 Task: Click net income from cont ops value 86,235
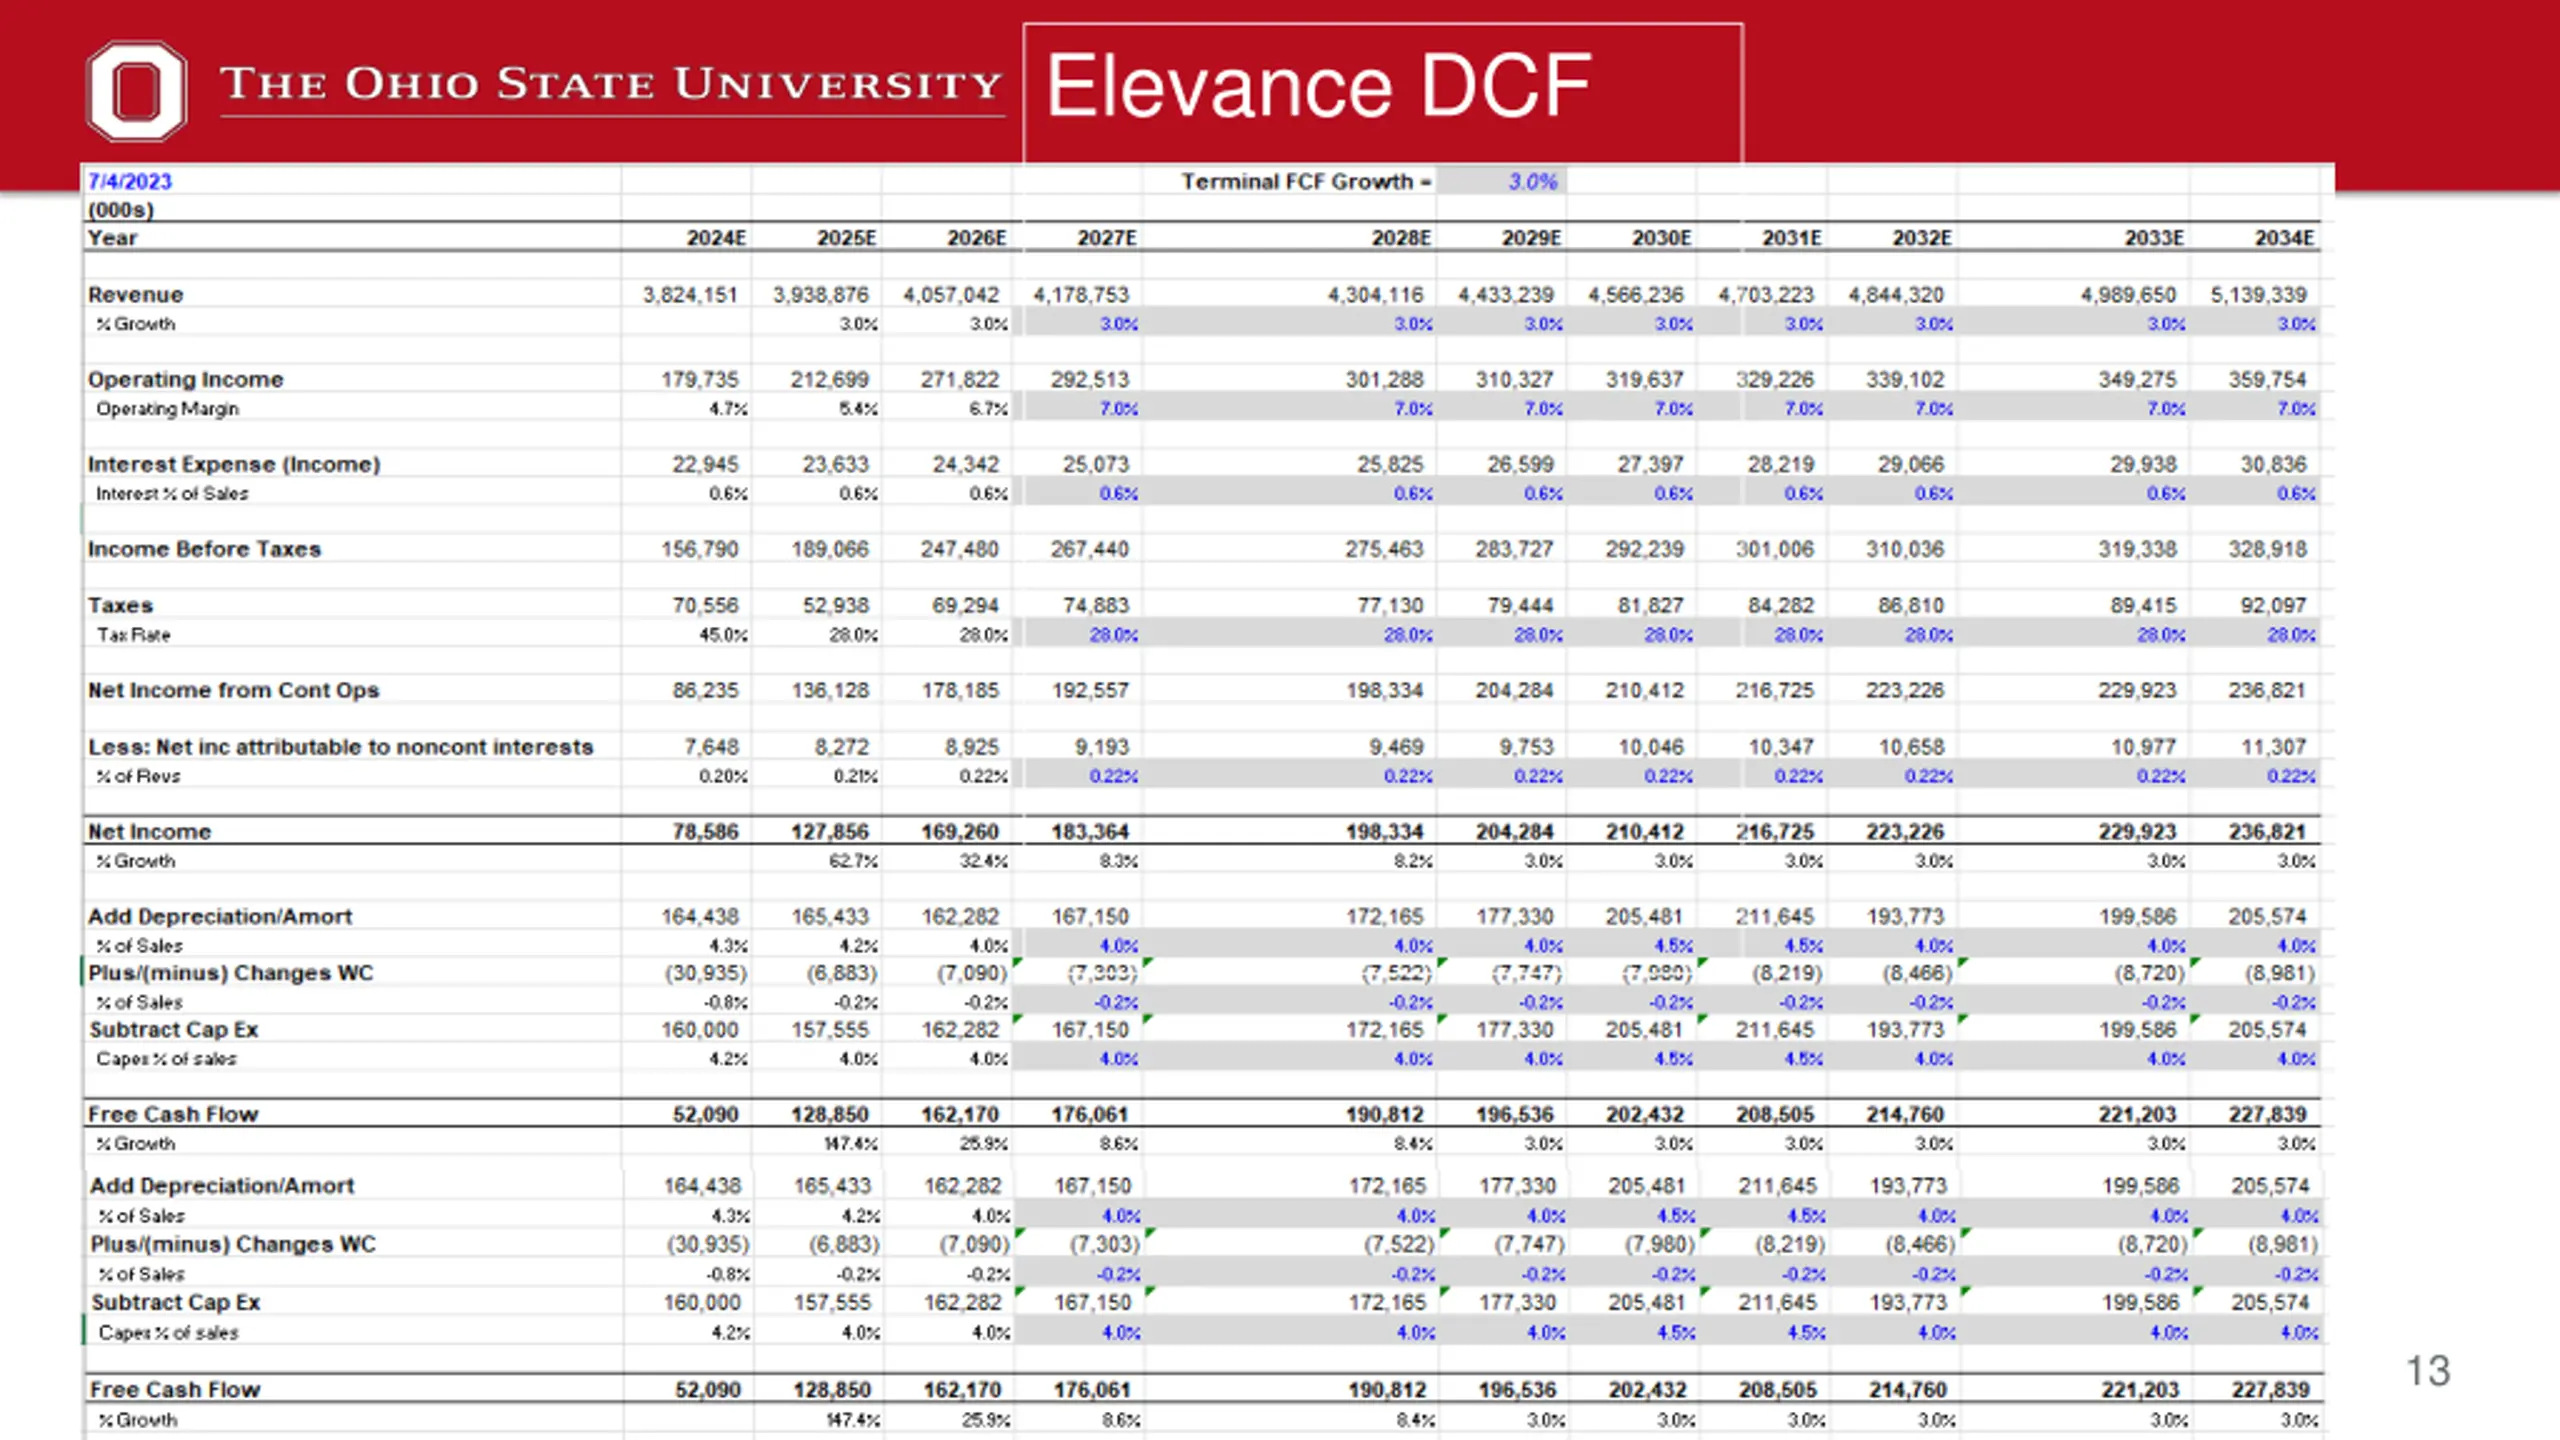tap(705, 691)
